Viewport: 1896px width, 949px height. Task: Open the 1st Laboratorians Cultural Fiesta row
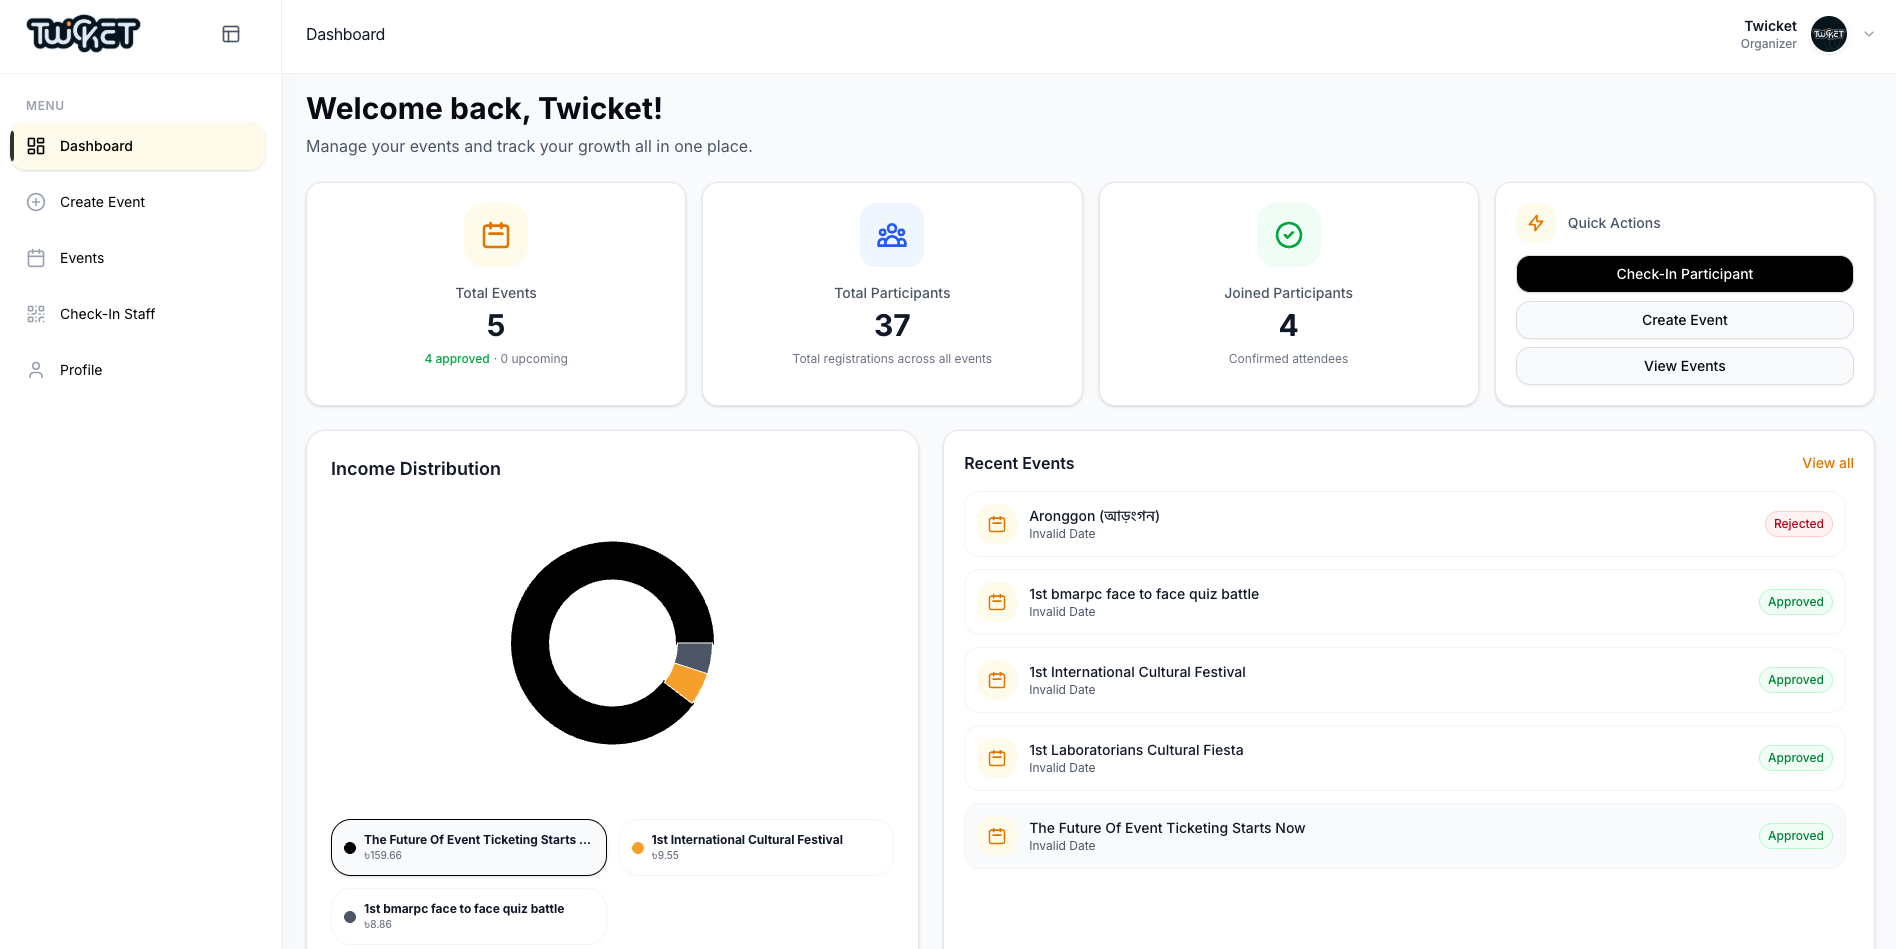click(x=1405, y=758)
